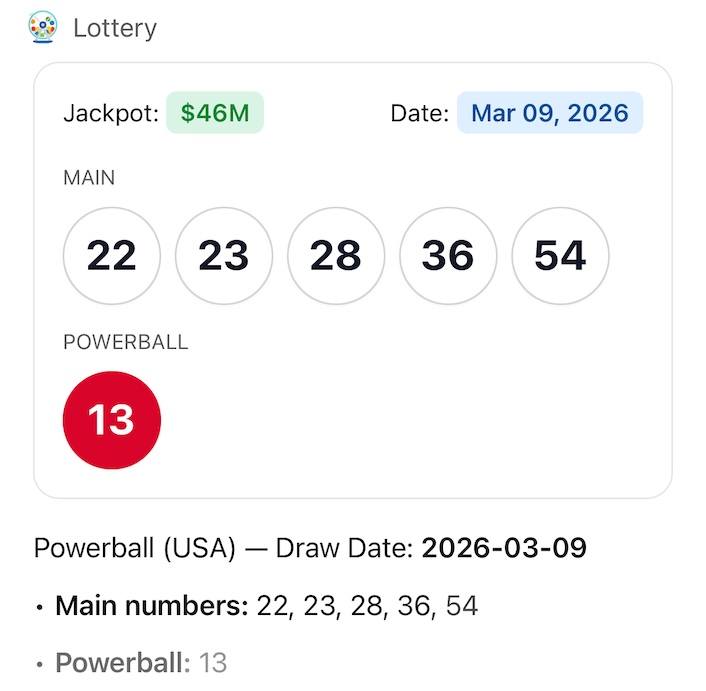
Task: Click the Lottery app icon
Action: point(43,26)
